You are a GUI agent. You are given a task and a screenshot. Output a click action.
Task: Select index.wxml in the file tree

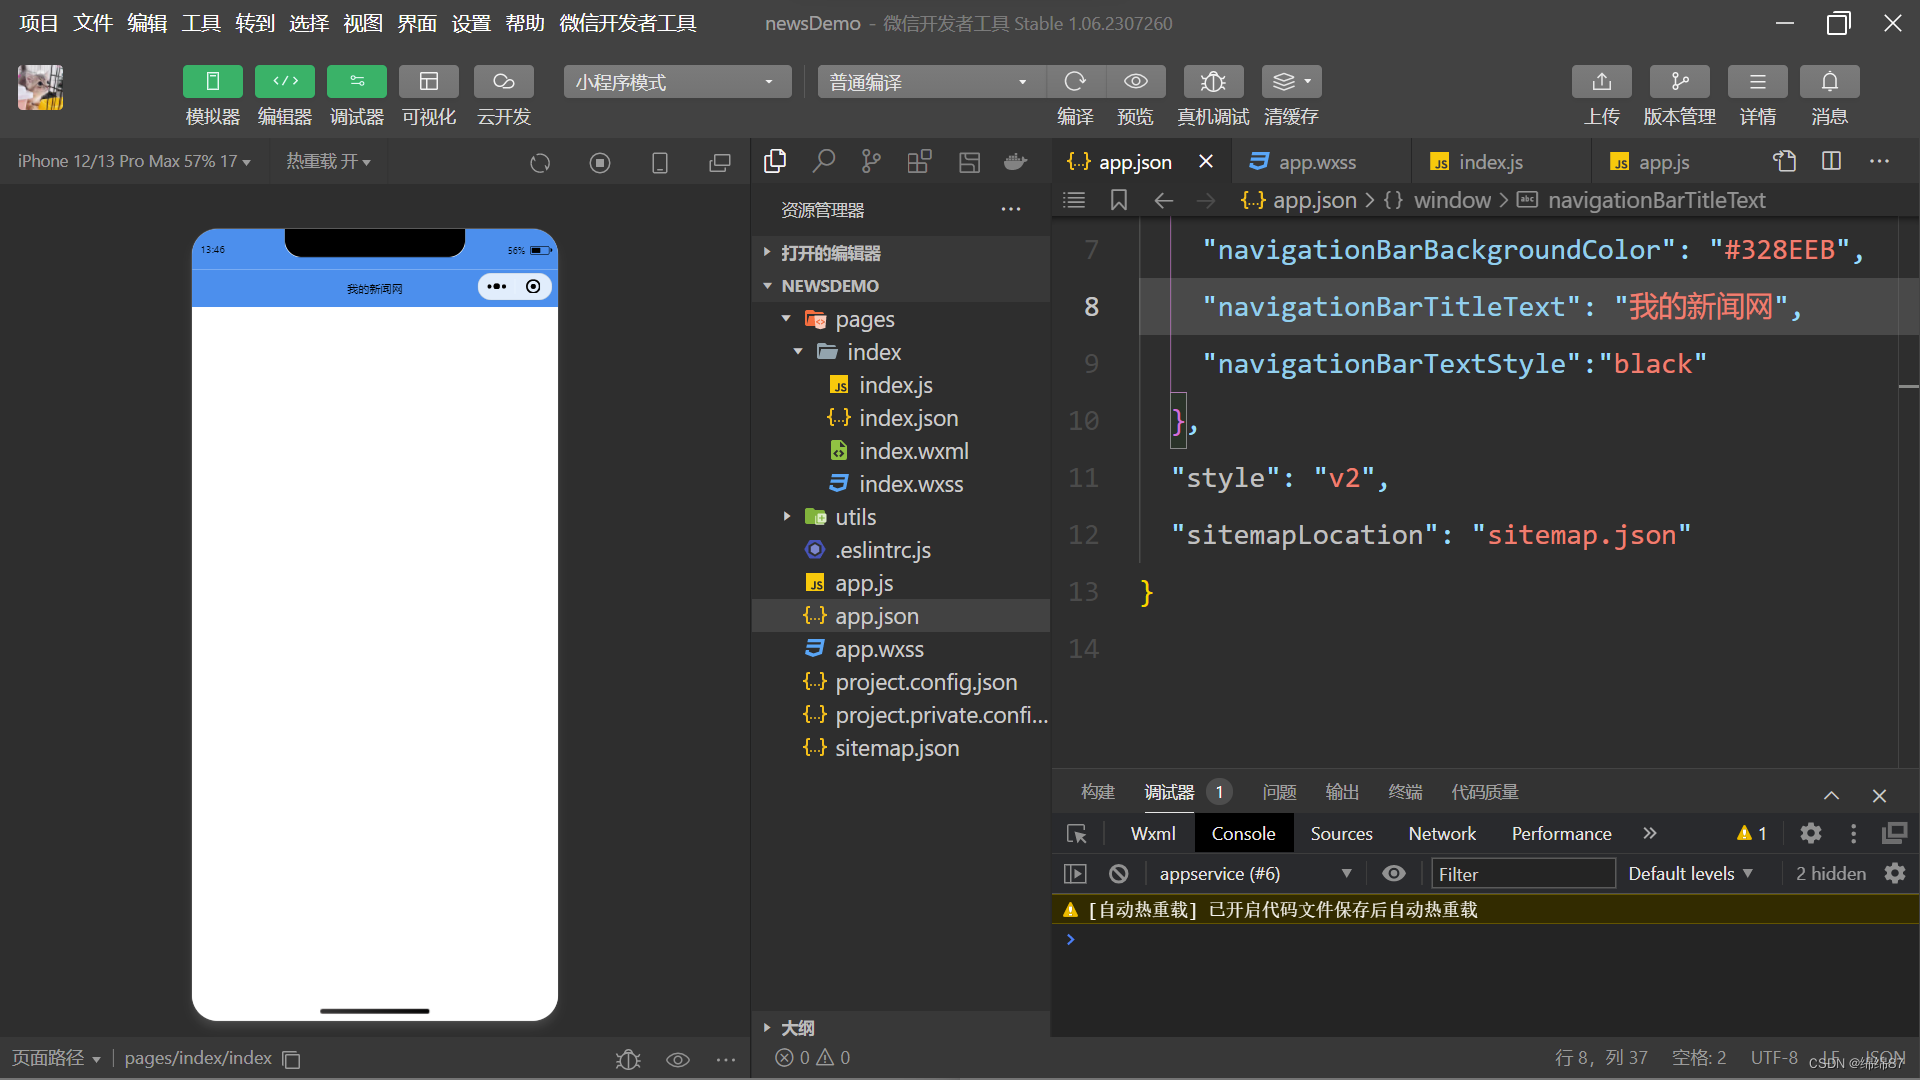[x=913, y=451]
